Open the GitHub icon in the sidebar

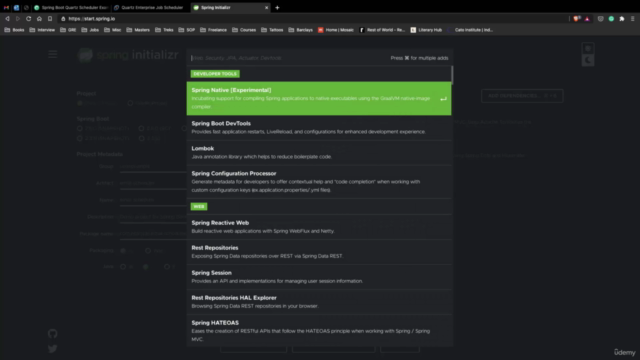(53, 333)
